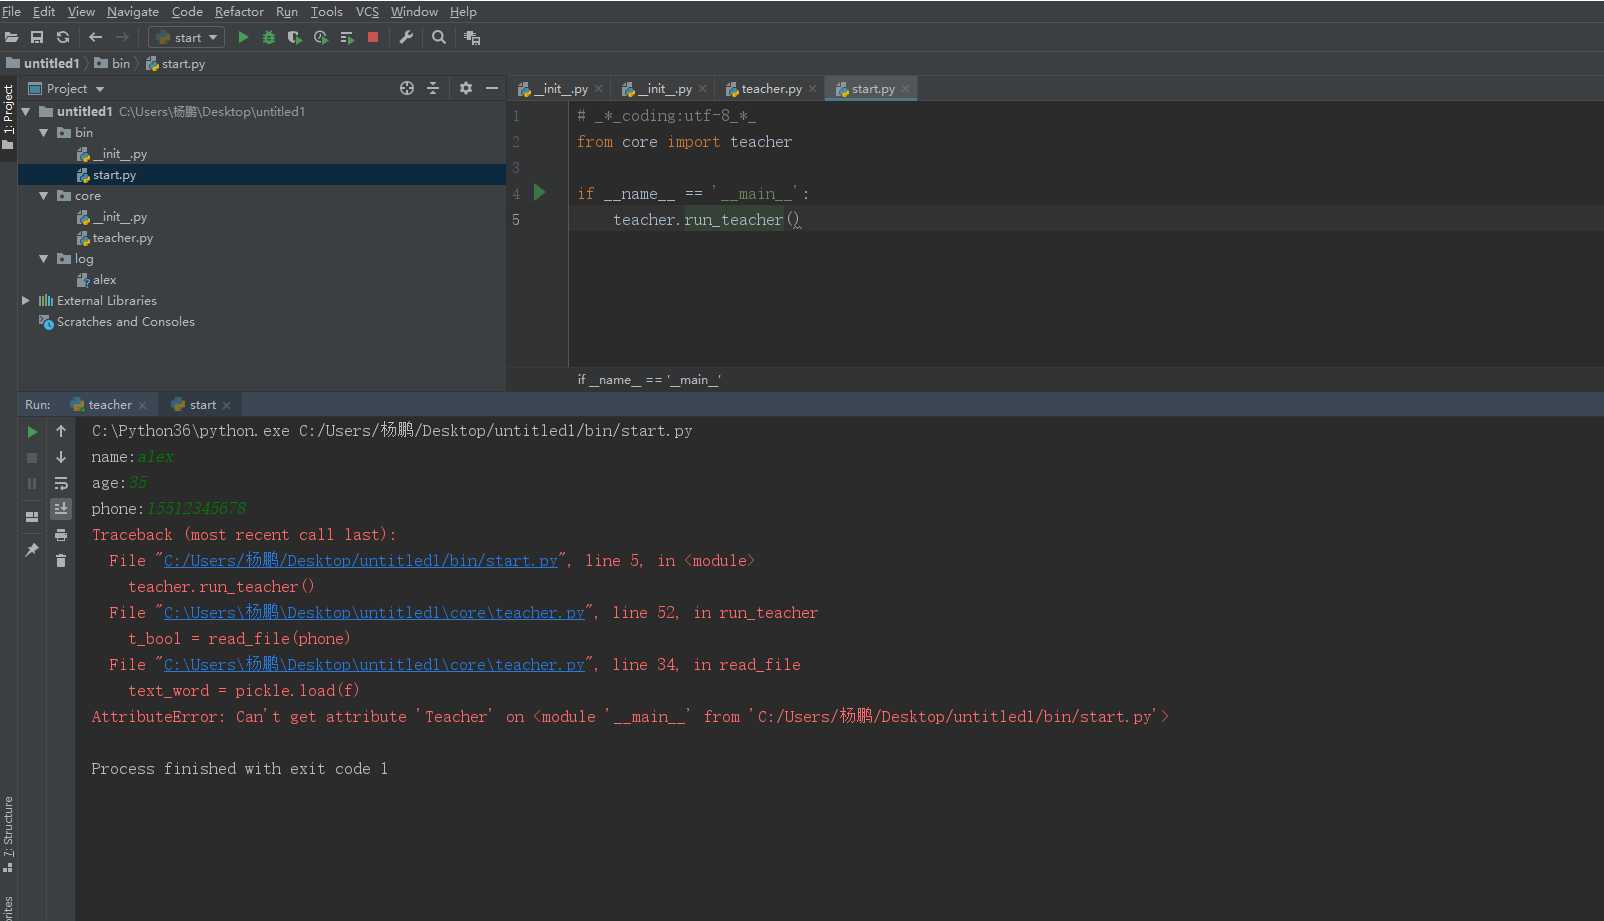Toggle soft-wrap in Run console
Image resolution: width=1604 pixels, height=921 pixels.
tap(61, 483)
